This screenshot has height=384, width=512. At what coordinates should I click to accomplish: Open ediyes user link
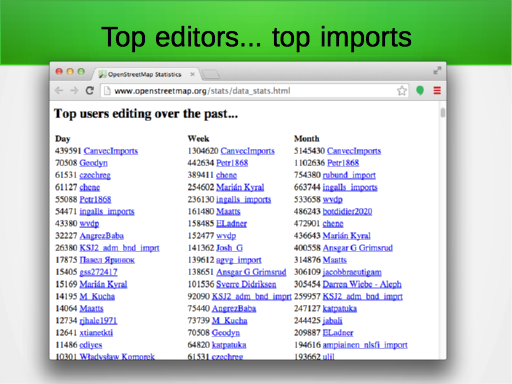(91, 345)
